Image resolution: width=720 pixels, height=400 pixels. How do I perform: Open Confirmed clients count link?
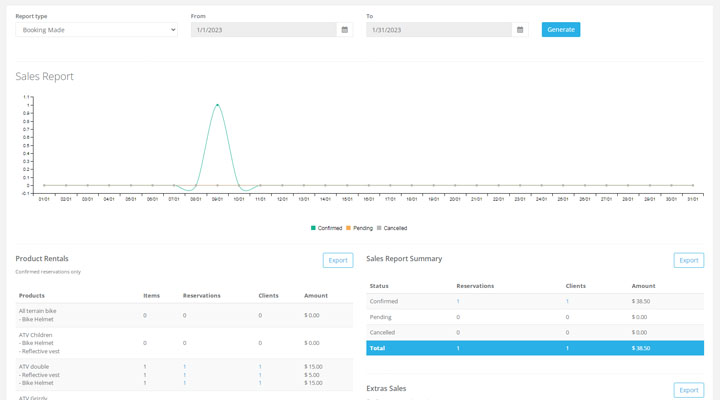pos(567,301)
